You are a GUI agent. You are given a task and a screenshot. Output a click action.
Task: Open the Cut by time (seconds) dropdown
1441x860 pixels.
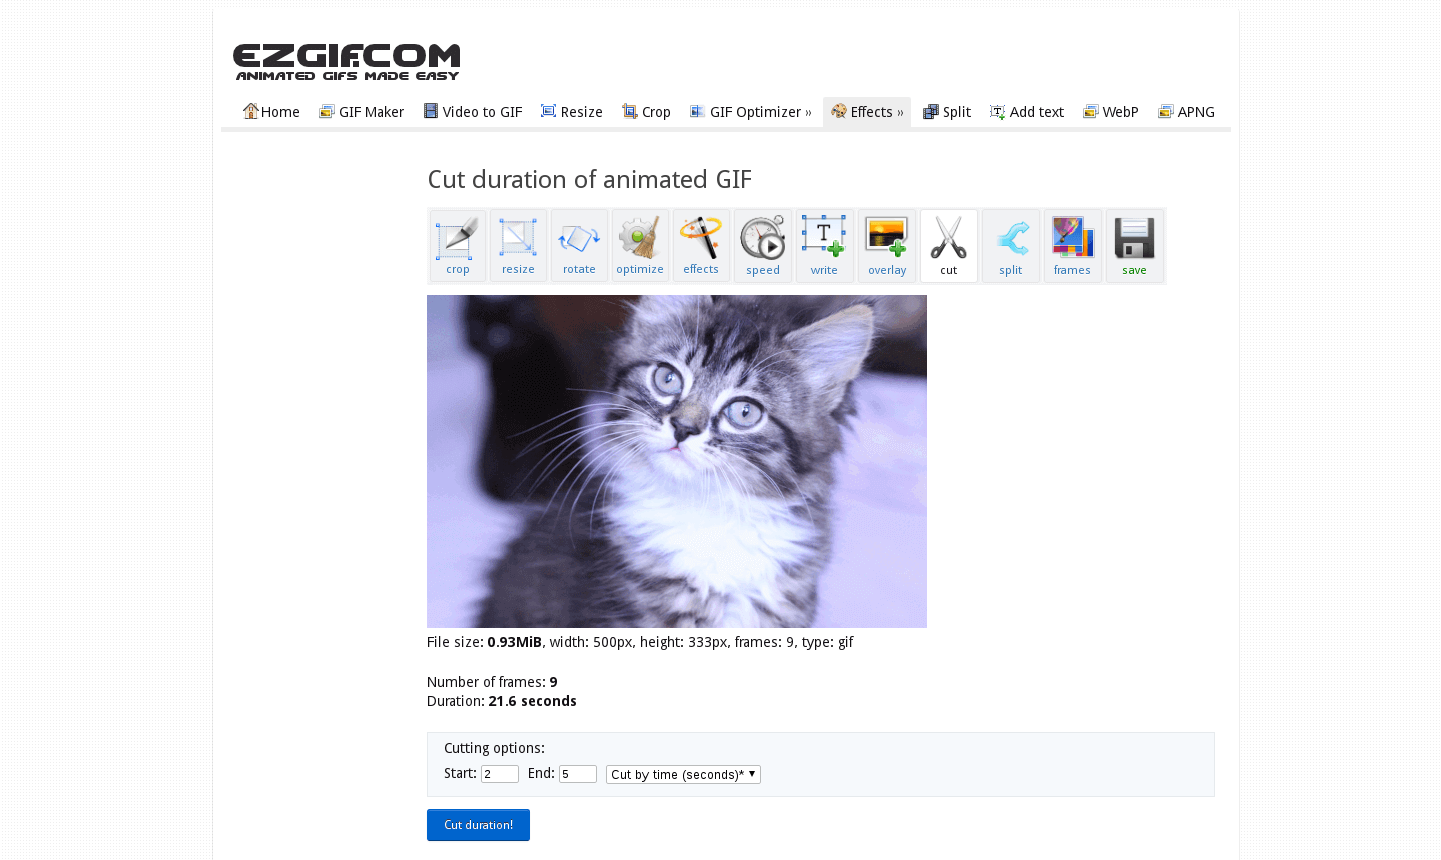(683, 774)
